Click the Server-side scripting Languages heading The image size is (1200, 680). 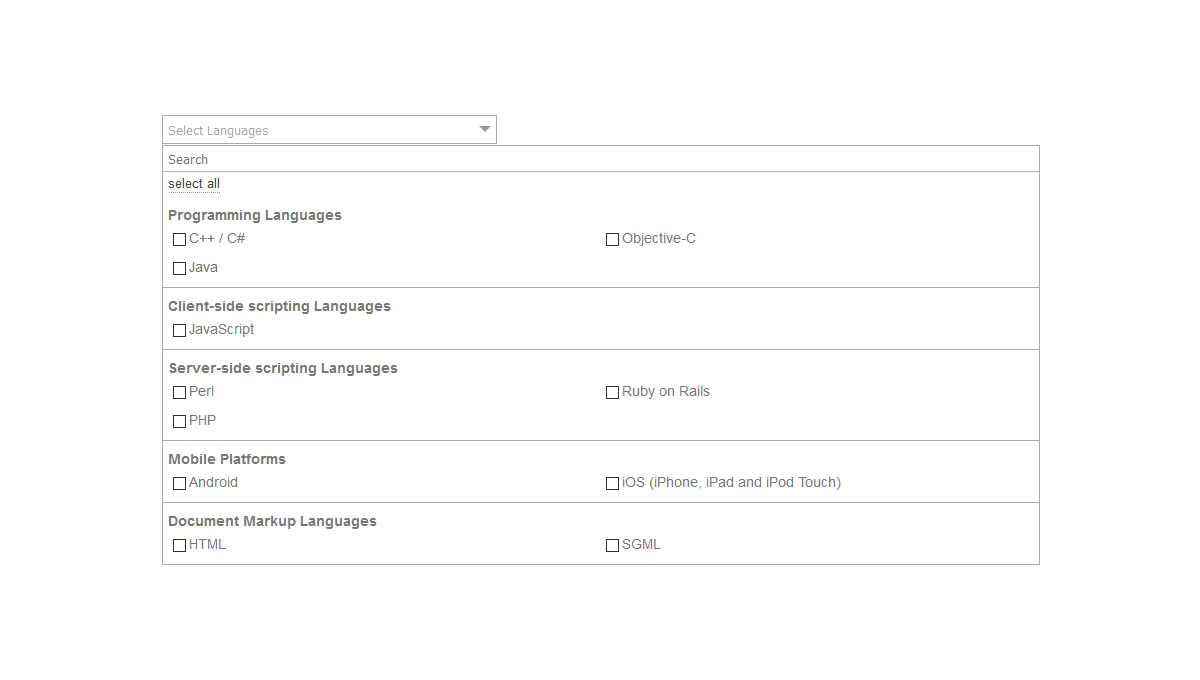[283, 368]
